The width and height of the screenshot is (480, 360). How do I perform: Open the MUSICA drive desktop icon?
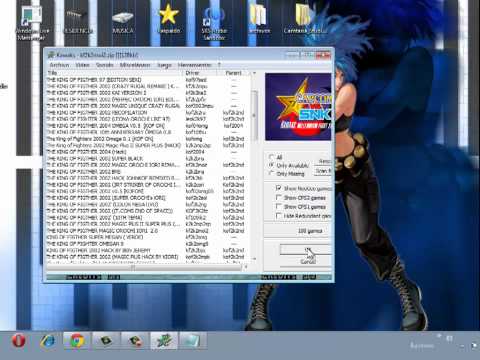[x=123, y=22]
